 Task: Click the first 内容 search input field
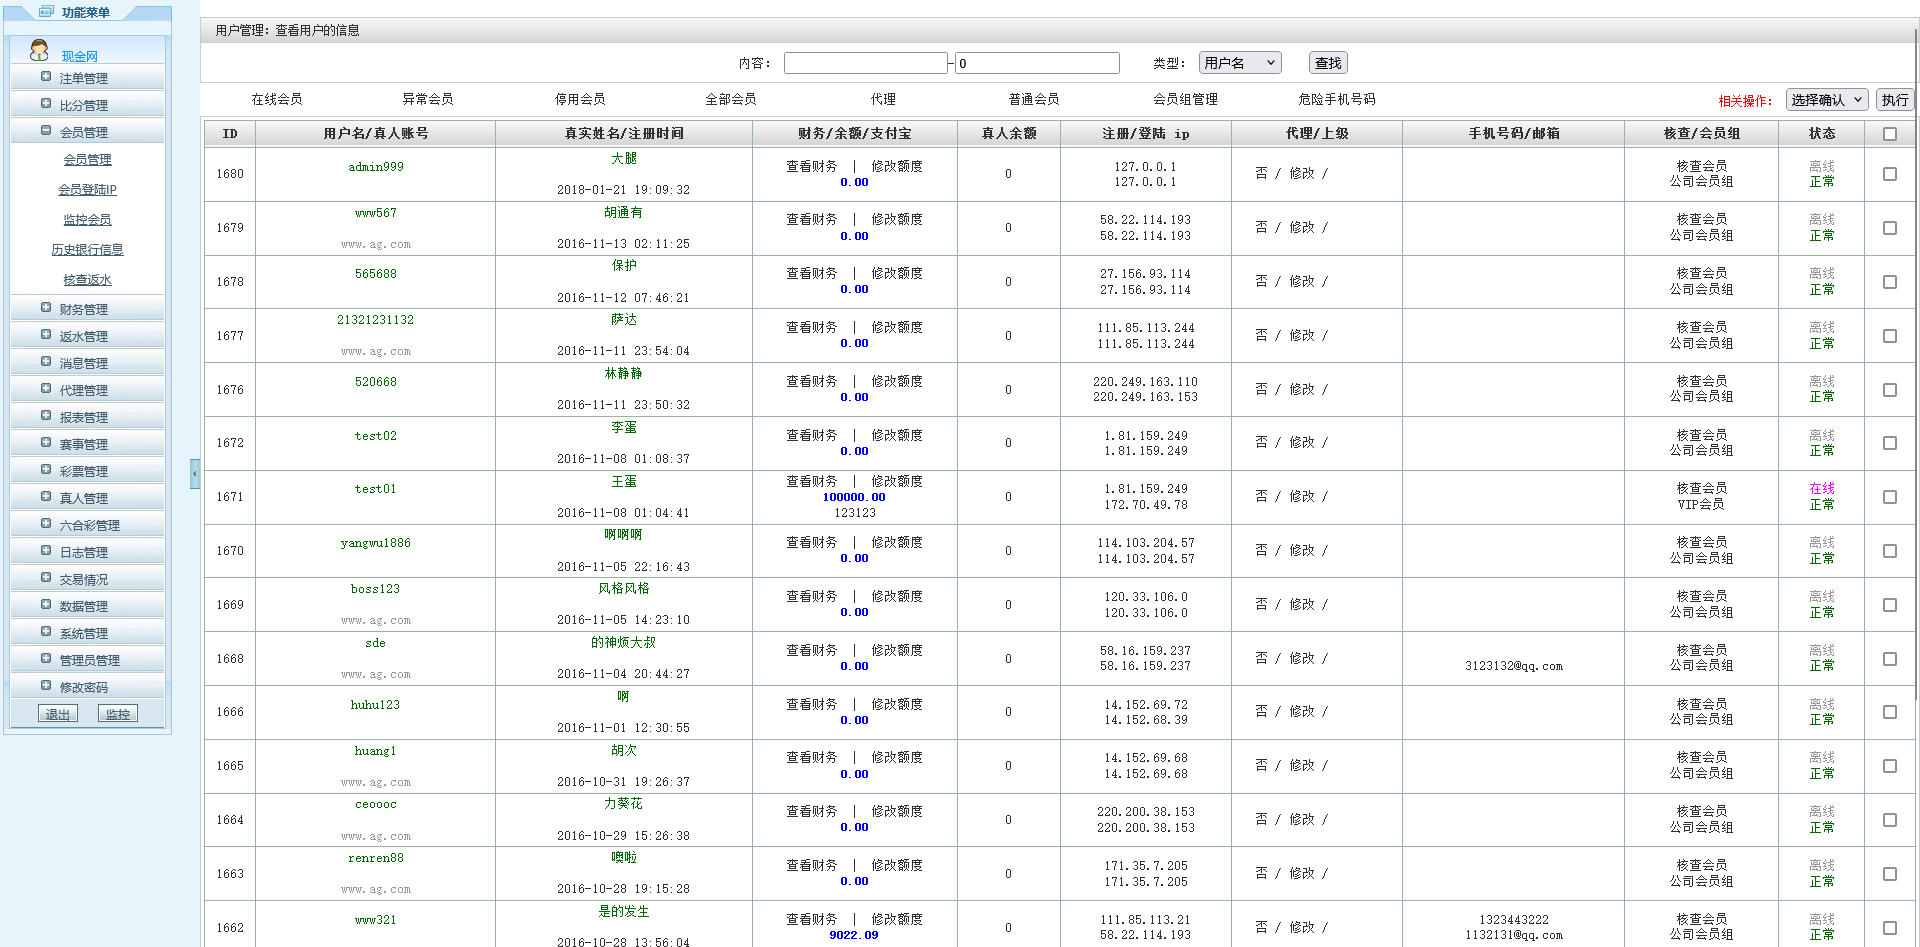(865, 63)
